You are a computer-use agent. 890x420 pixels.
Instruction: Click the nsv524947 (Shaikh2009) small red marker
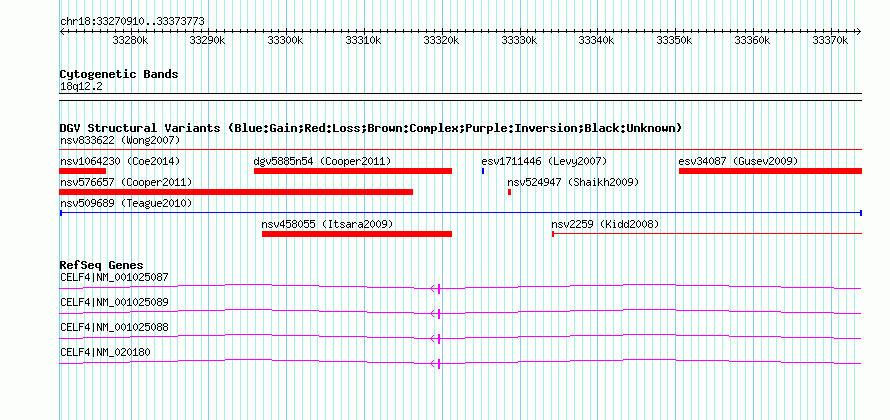click(509, 192)
